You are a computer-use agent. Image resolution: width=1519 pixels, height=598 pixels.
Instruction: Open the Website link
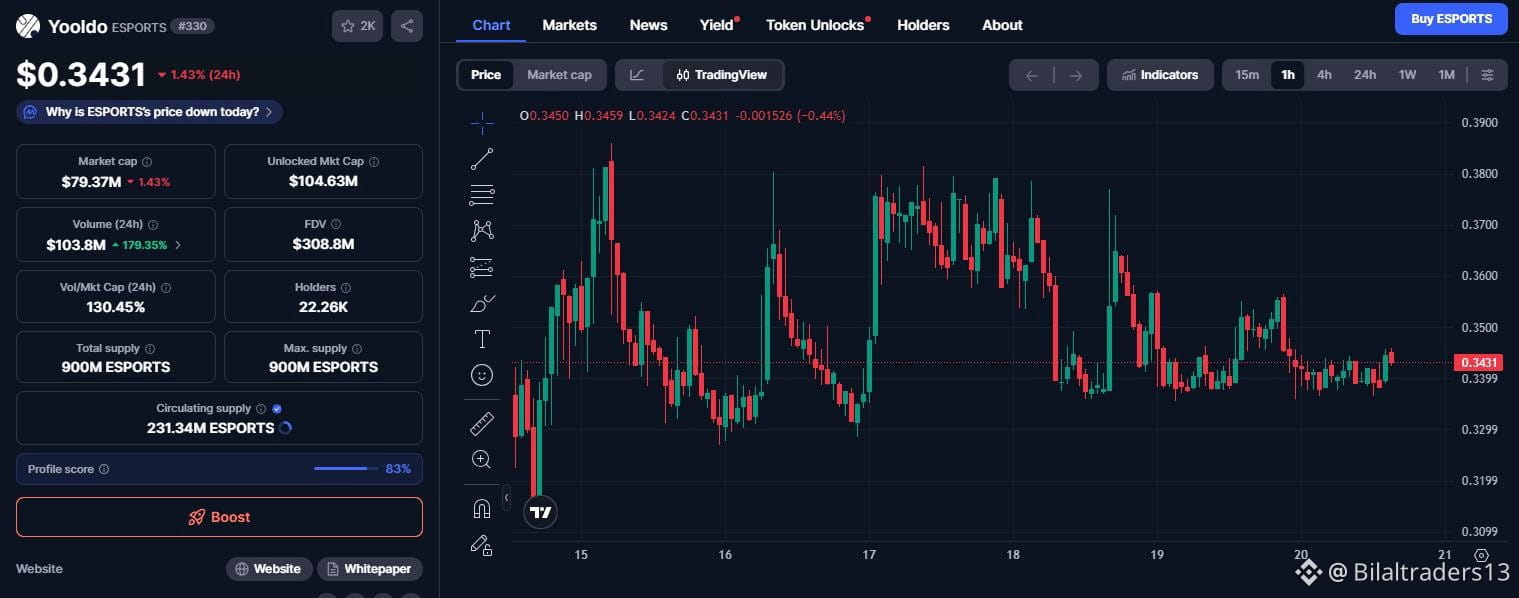[268, 569]
